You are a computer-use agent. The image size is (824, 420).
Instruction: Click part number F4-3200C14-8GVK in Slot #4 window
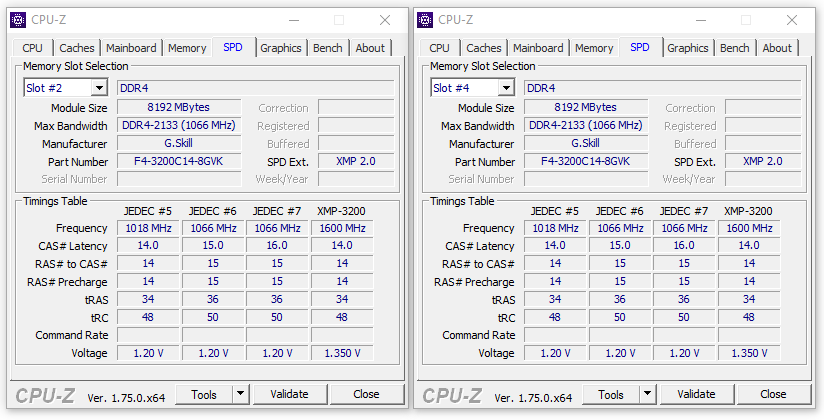click(585, 161)
